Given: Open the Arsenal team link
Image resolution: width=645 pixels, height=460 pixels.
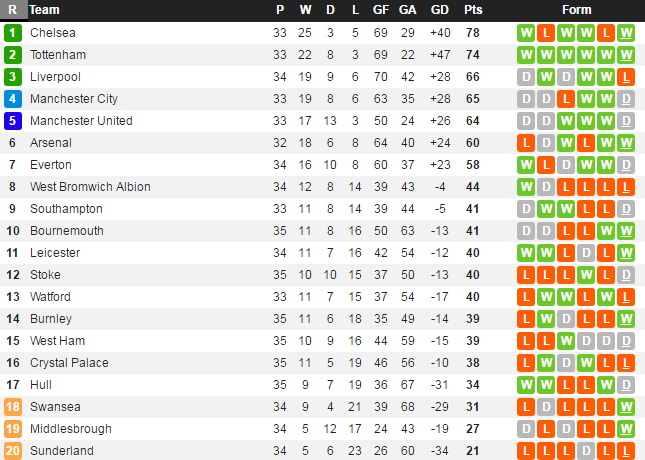Looking at the screenshot, I should point(51,143).
